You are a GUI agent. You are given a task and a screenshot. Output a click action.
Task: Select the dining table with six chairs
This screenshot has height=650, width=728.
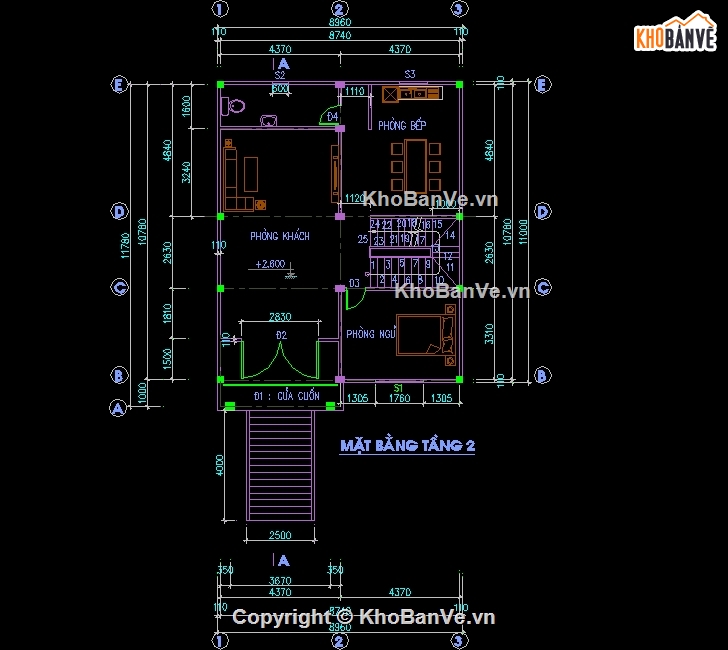(x=416, y=166)
